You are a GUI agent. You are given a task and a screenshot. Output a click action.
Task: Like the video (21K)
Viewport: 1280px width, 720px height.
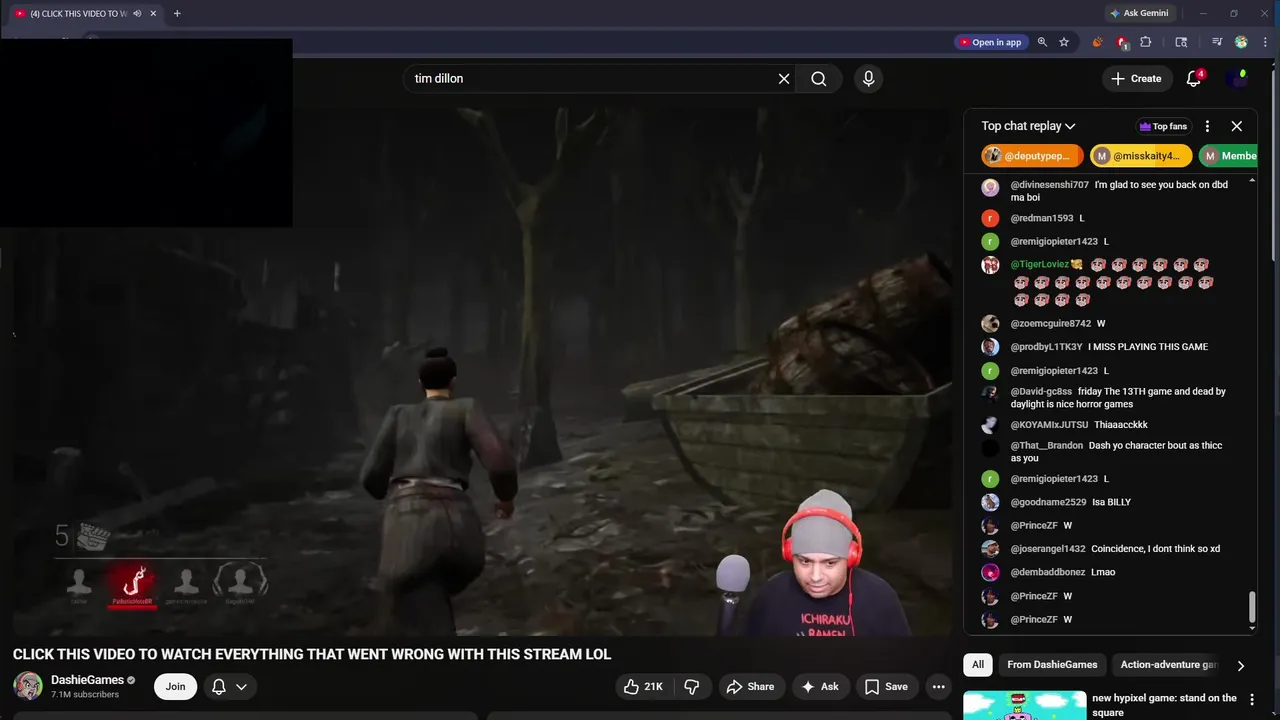(643, 686)
